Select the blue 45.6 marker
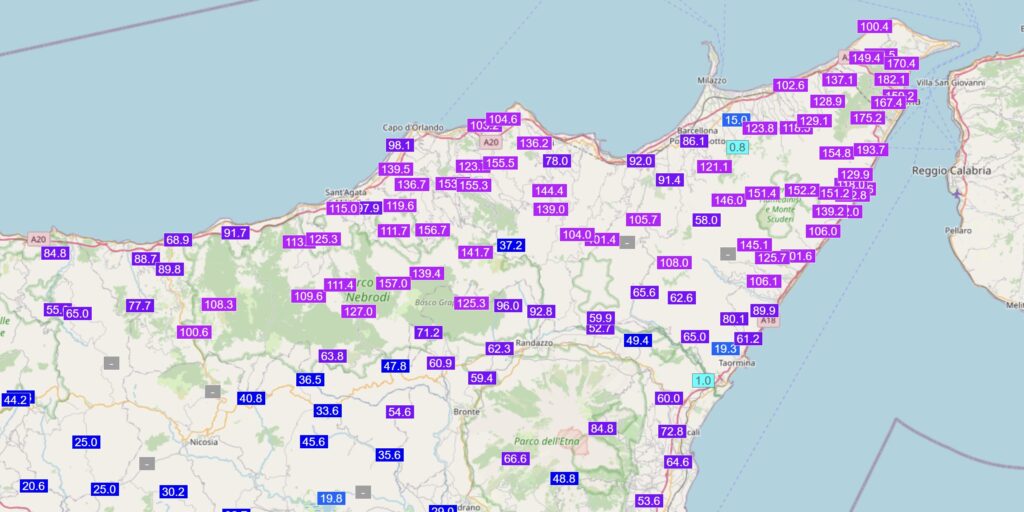Image resolution: width=1024 pixels, height=512 pixels. pos(313,441)
